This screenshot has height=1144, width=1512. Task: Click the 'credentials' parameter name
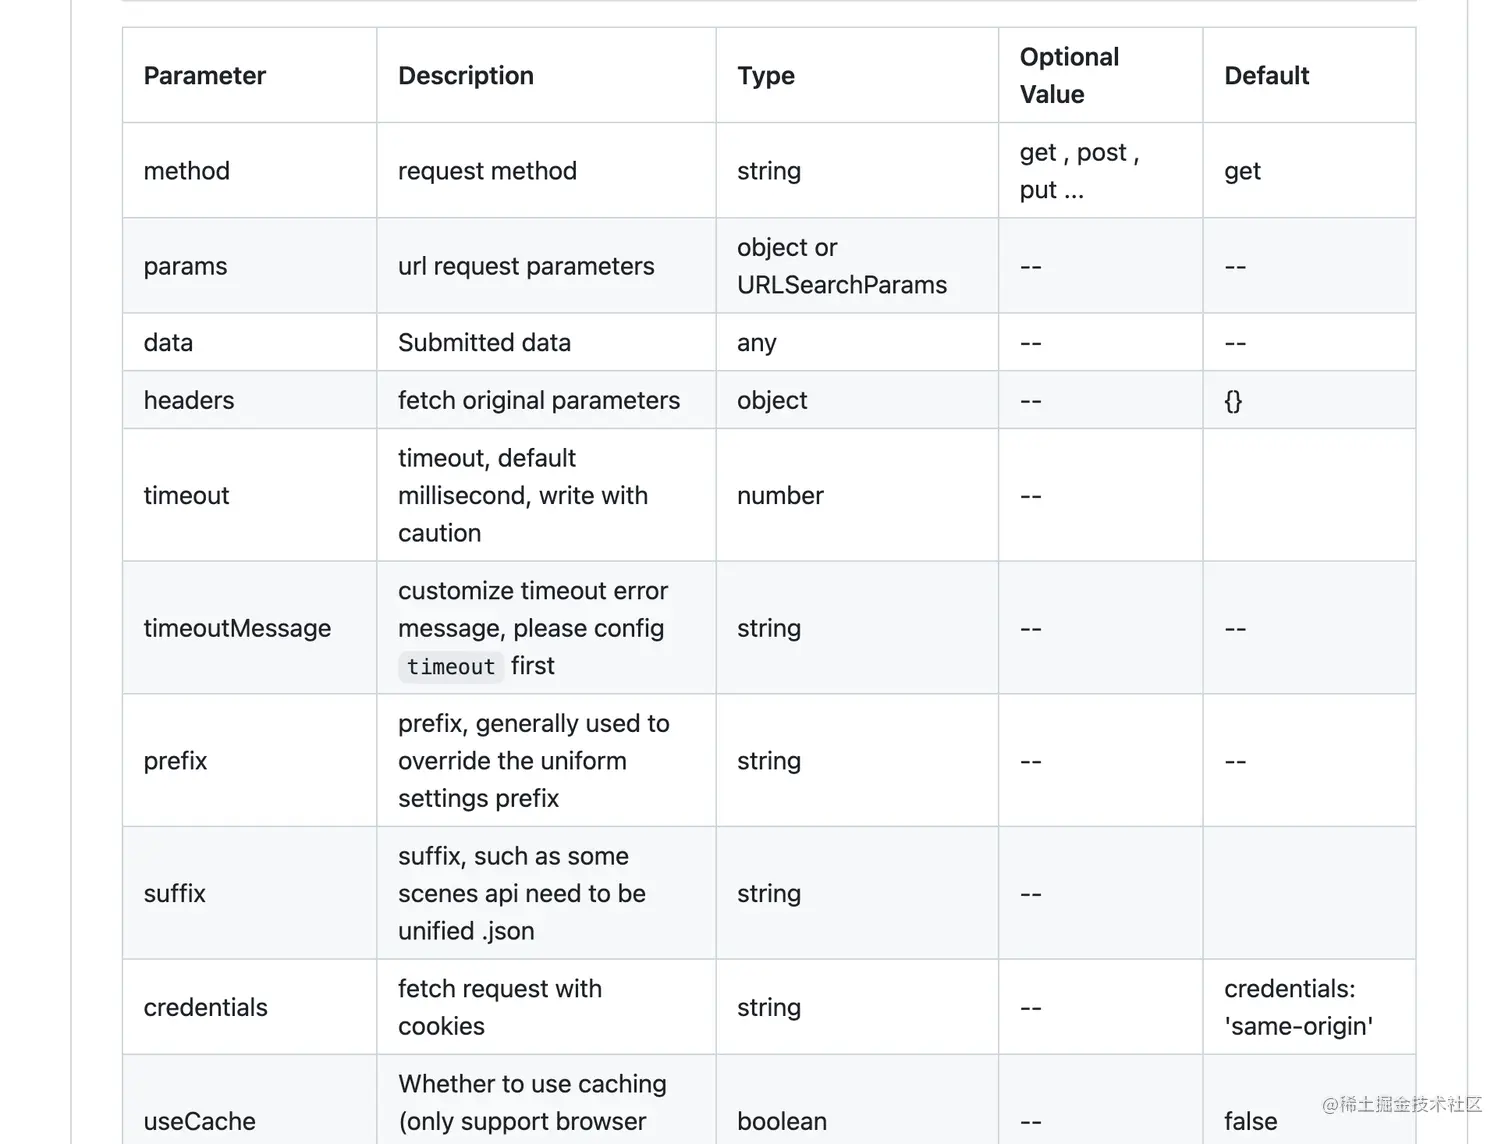pyautogui.click(x=206, y=1007)
